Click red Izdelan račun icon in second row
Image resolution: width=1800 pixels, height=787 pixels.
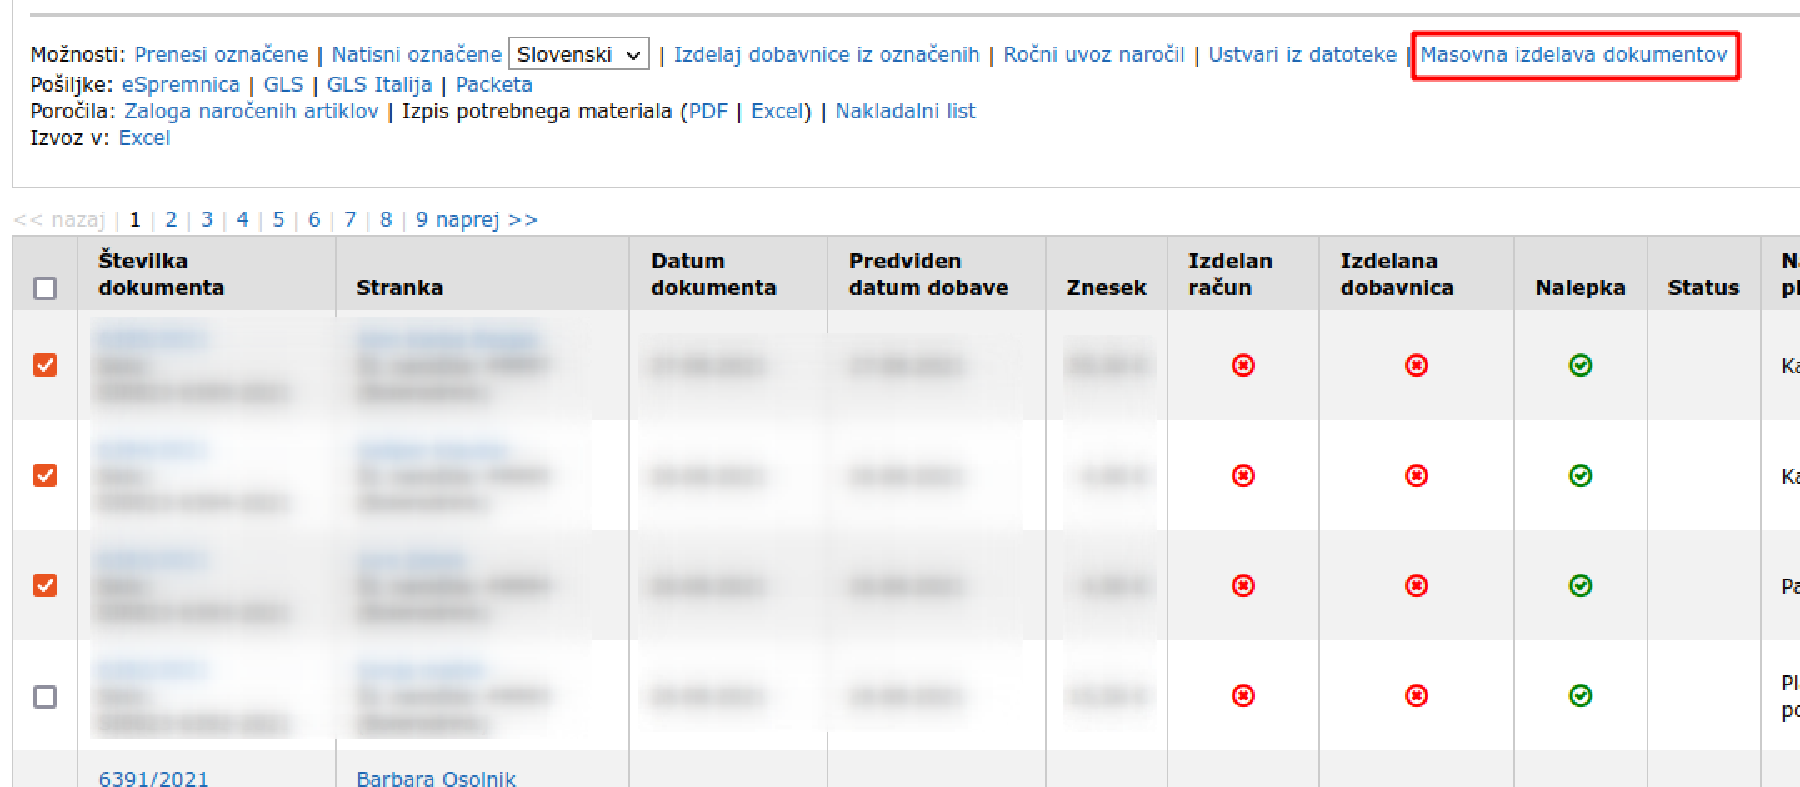[1243, 475]
